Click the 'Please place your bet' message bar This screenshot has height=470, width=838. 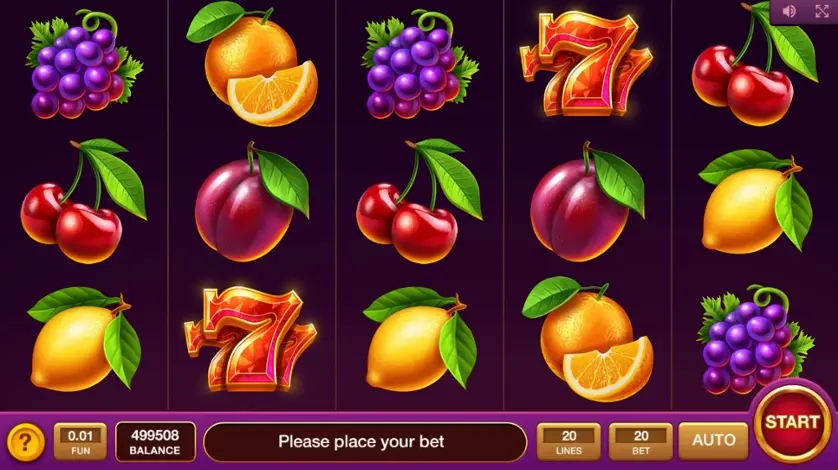(x=365, y=442)
